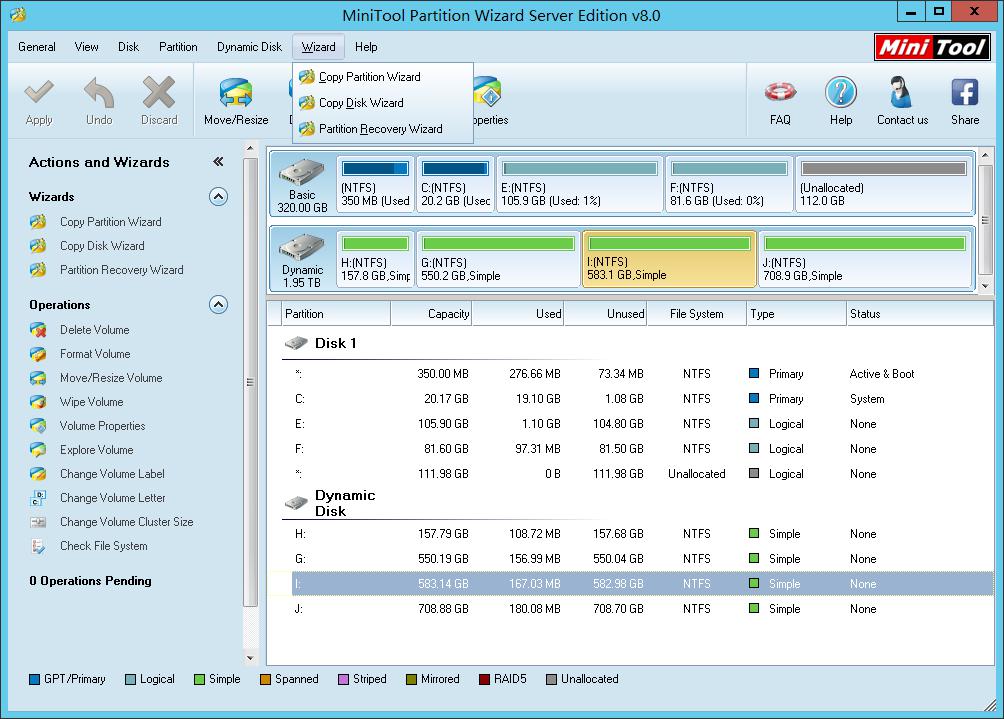Select the Unallocated 112.0 GB block
The width and height of the screenshot is (1004, 719).
pos(884,184)
